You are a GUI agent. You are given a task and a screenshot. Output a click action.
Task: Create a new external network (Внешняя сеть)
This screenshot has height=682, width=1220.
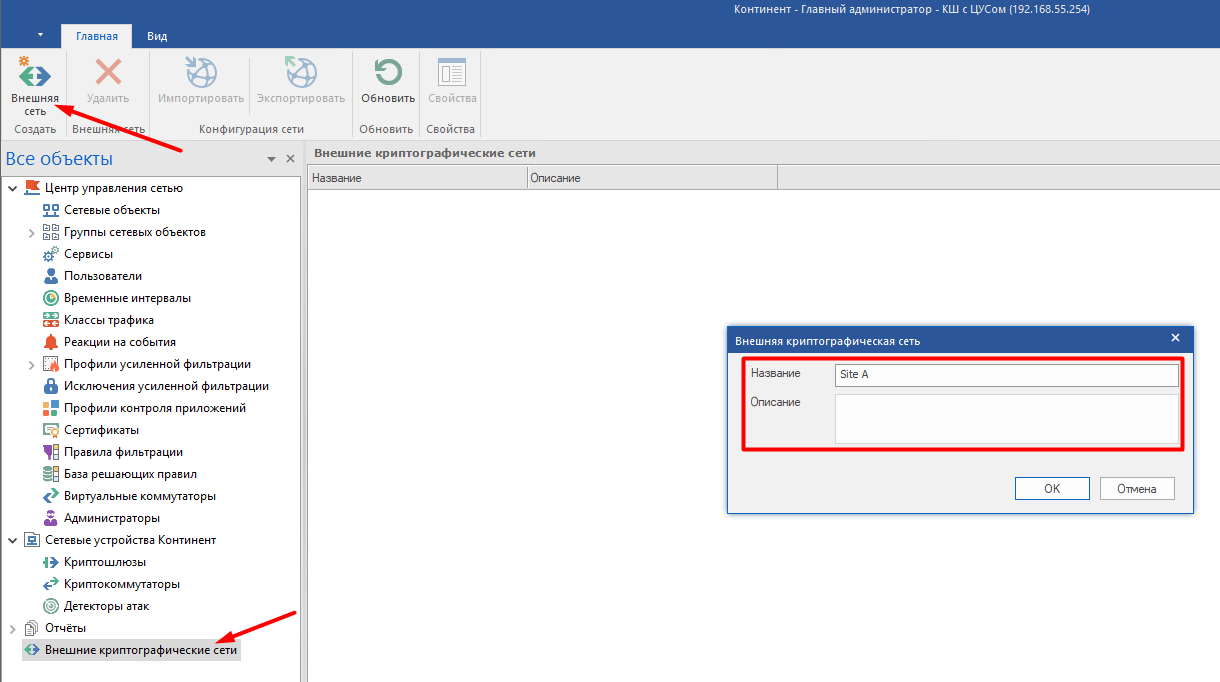34,86
